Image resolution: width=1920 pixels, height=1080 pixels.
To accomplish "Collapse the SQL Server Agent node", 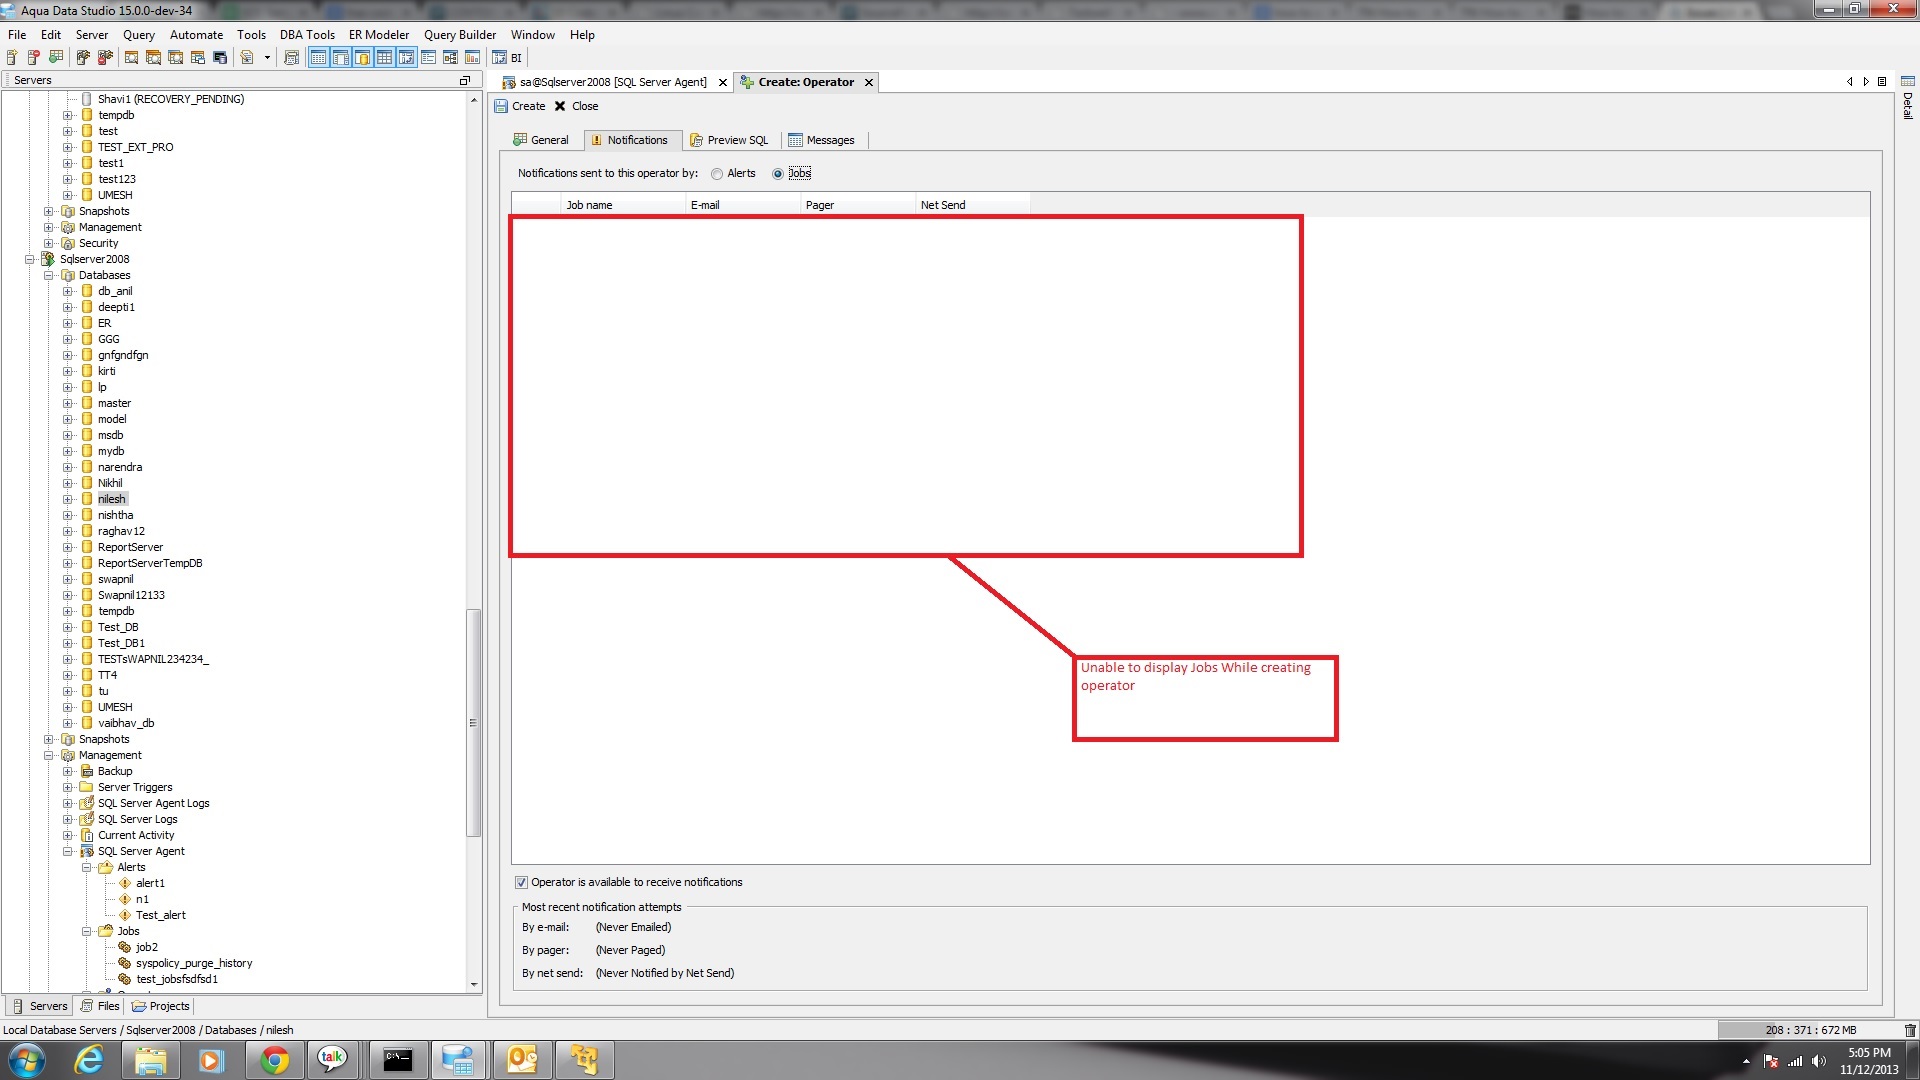I will (x=67, y=851).
